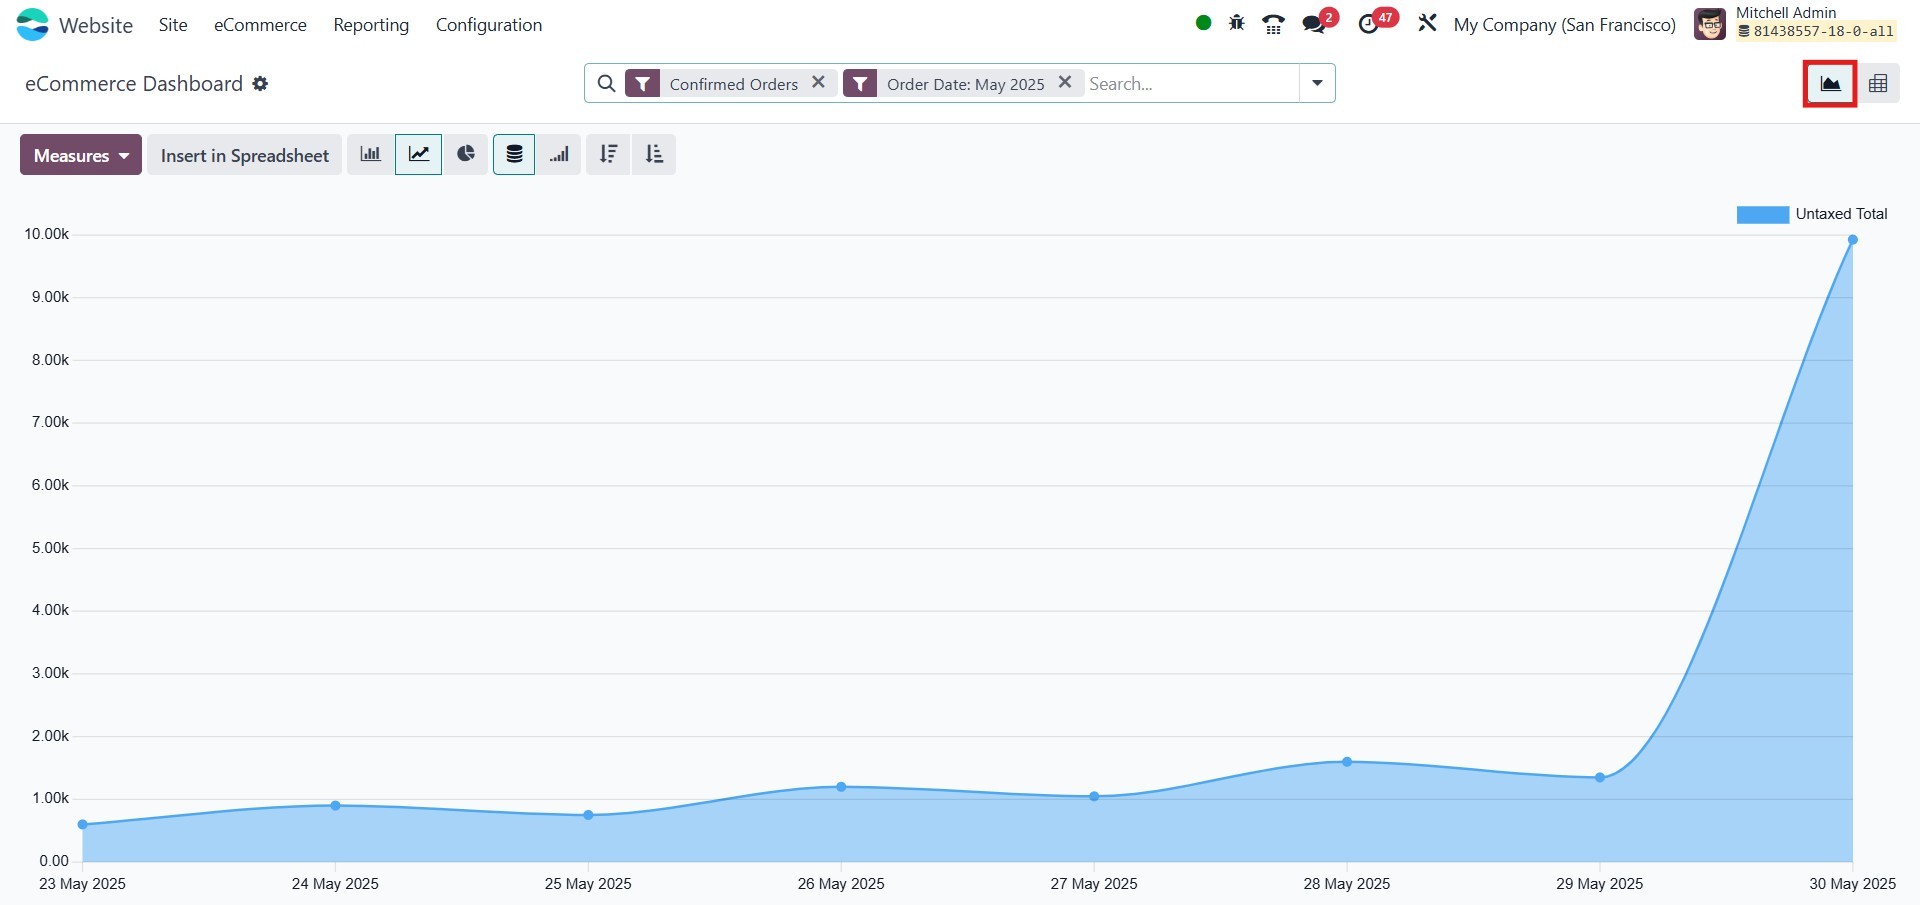Expand the search options dropdown arrow
This screenshot has height=905, width=1920.
pos(1317,83)
